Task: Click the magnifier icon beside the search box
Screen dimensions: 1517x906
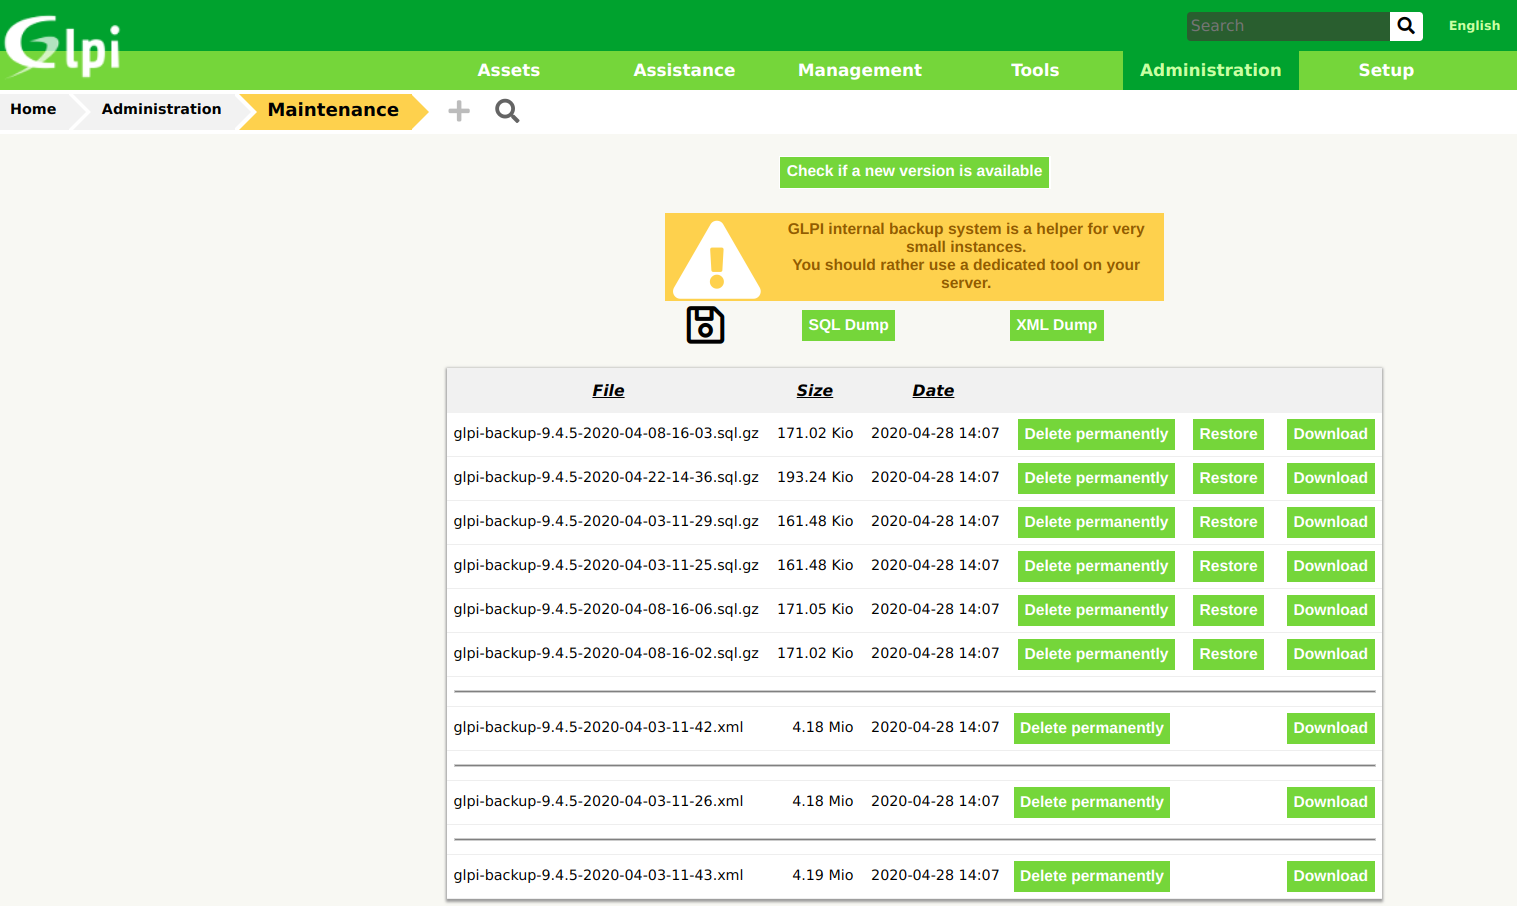Action: (x=1405, y=26)
